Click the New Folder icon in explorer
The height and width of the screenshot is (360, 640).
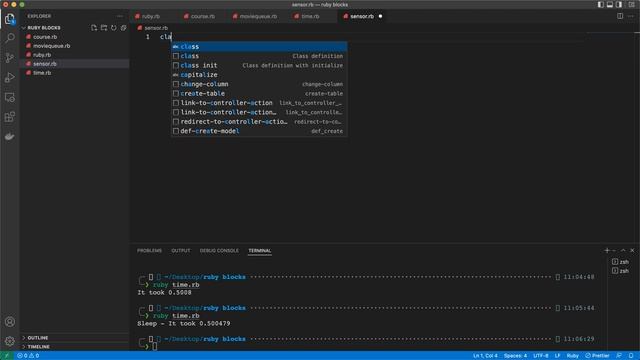point(104,28)
